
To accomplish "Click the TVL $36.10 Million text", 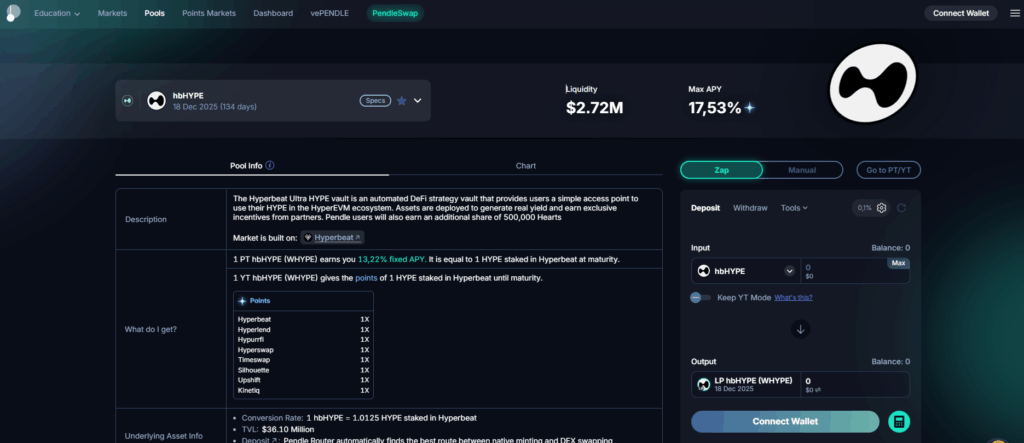I will tap(278, 429).
